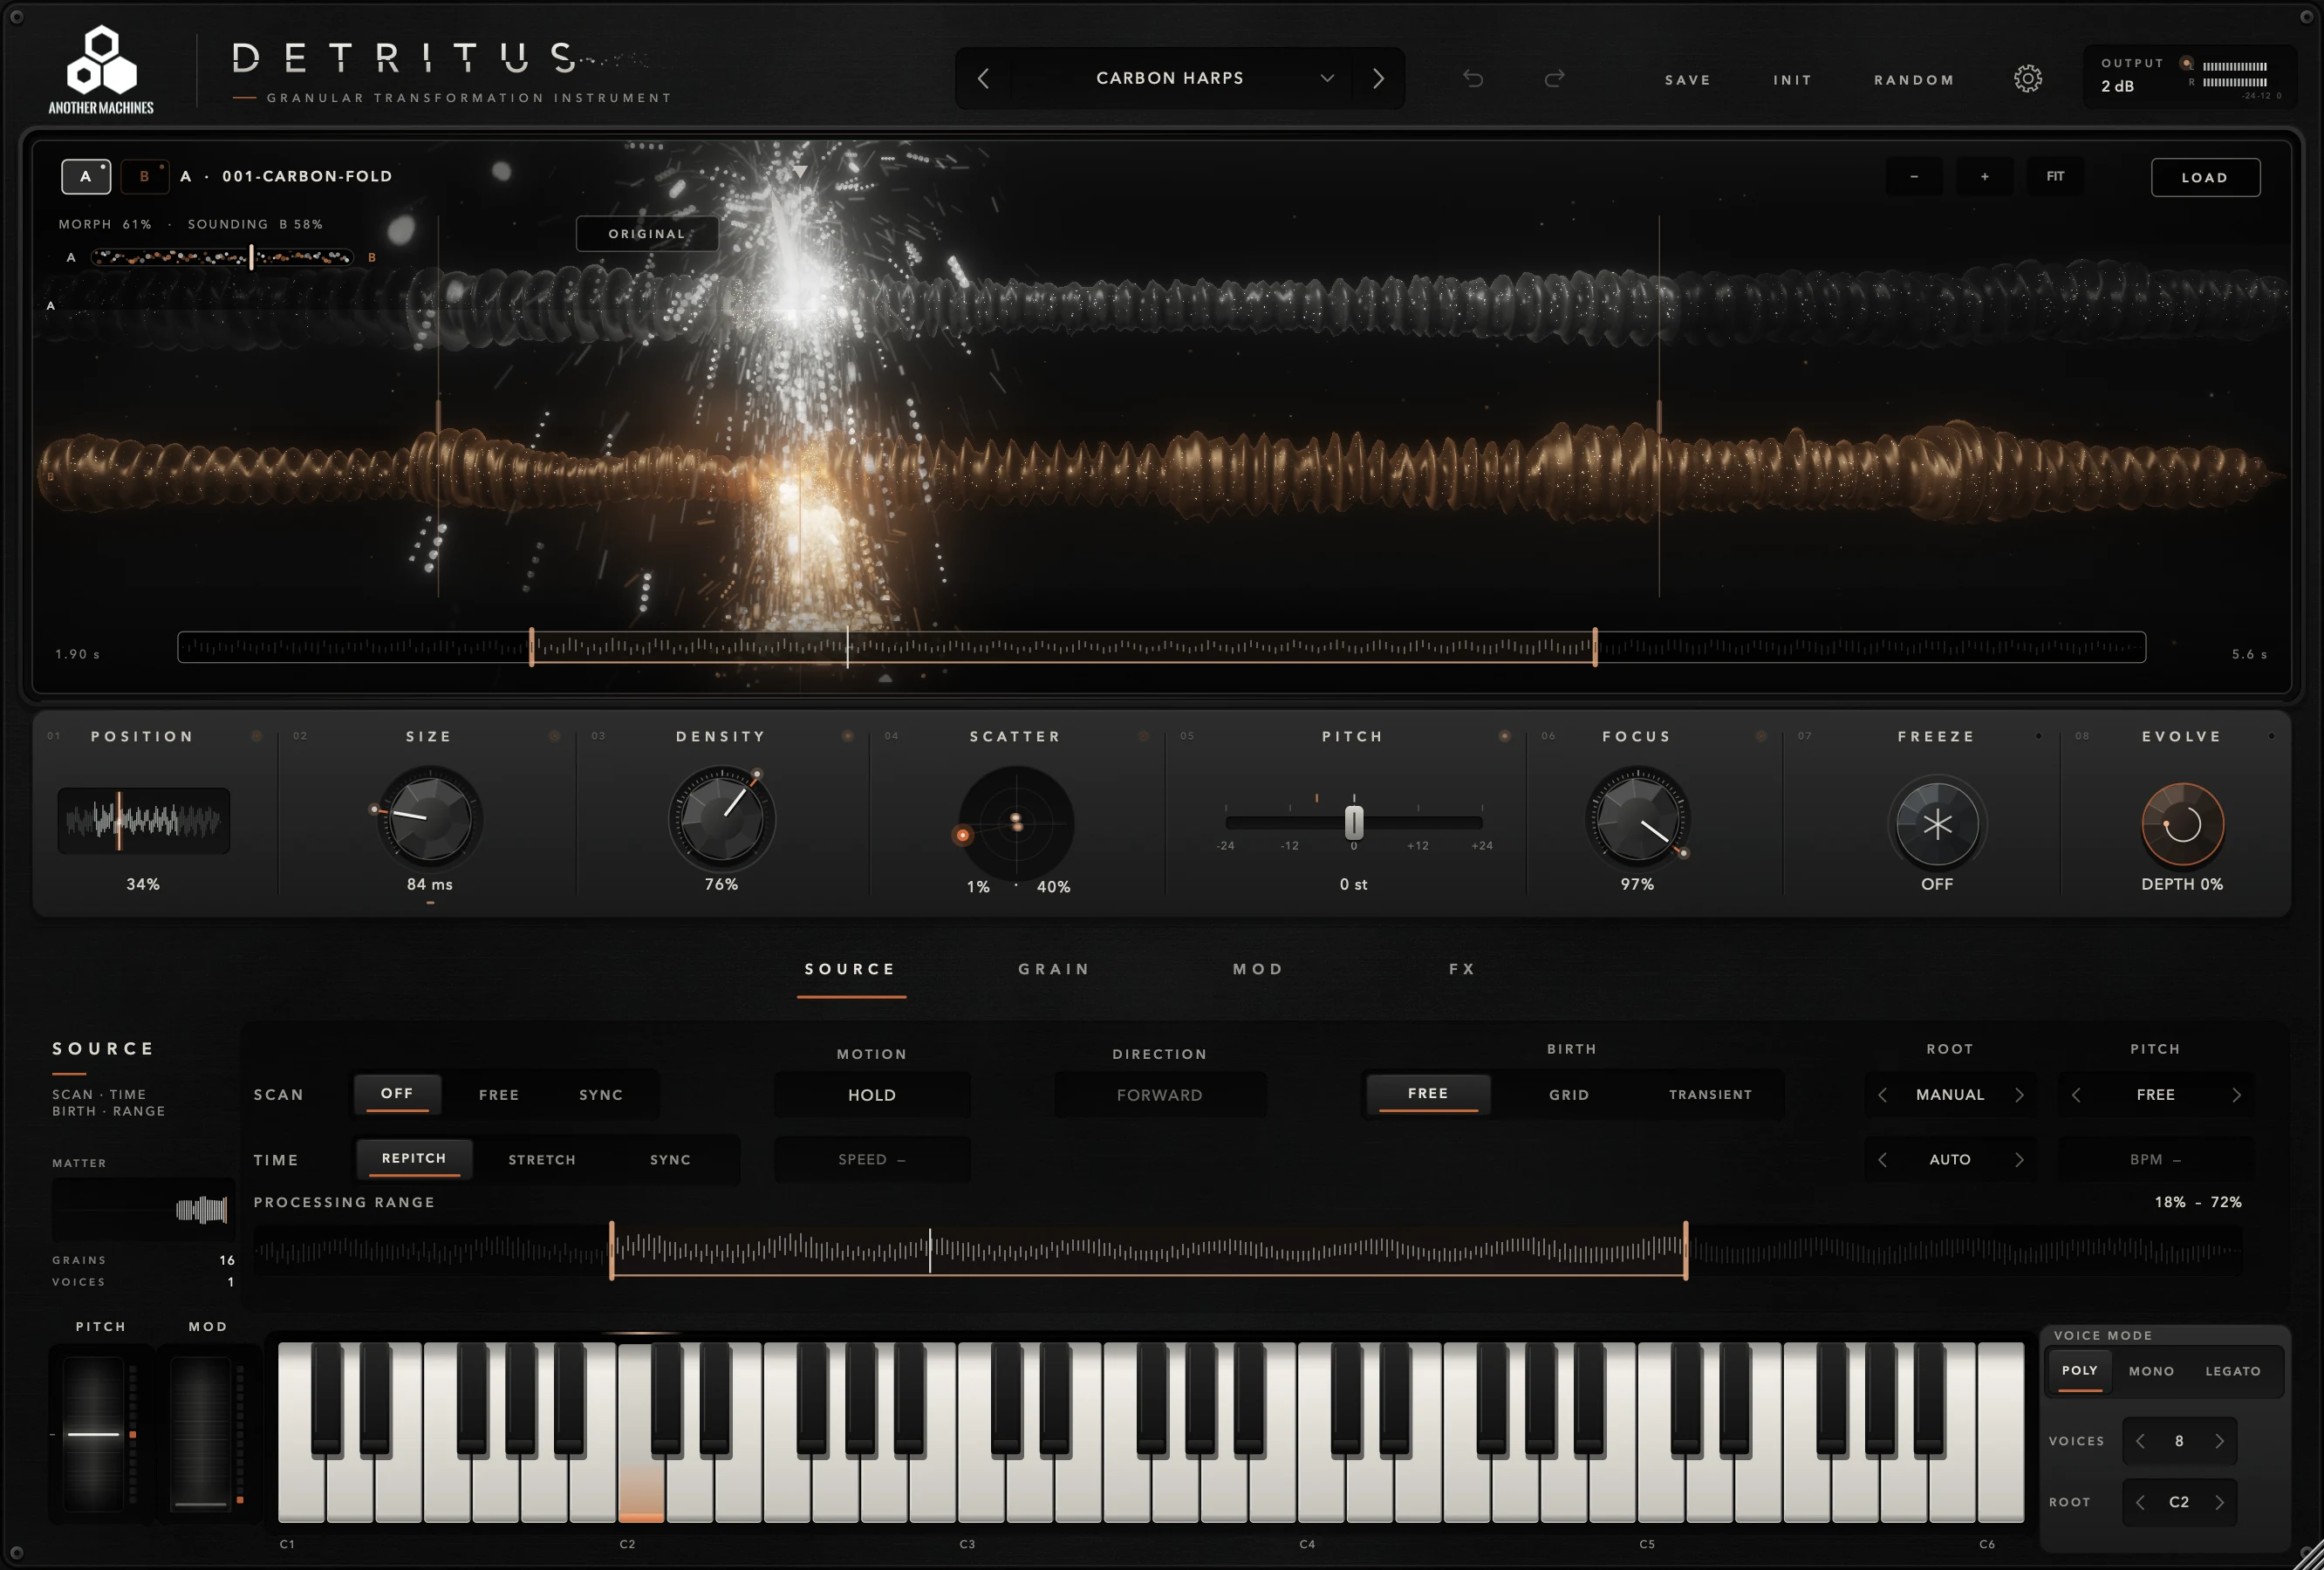This screenshot has width=2324, height=1570.
Task: Switch to the MOD tab
Action: (1258, 969)
